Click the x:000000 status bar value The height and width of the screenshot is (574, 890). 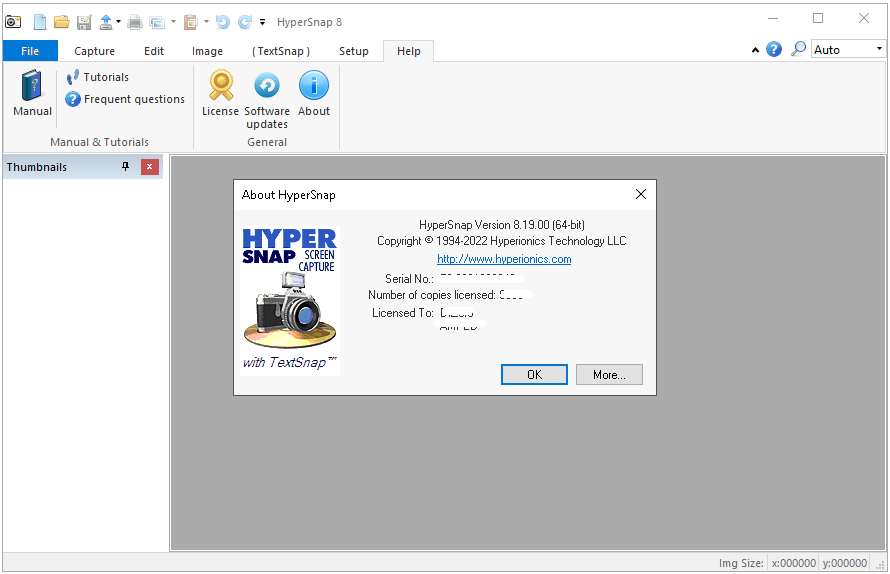pos(794,563)
